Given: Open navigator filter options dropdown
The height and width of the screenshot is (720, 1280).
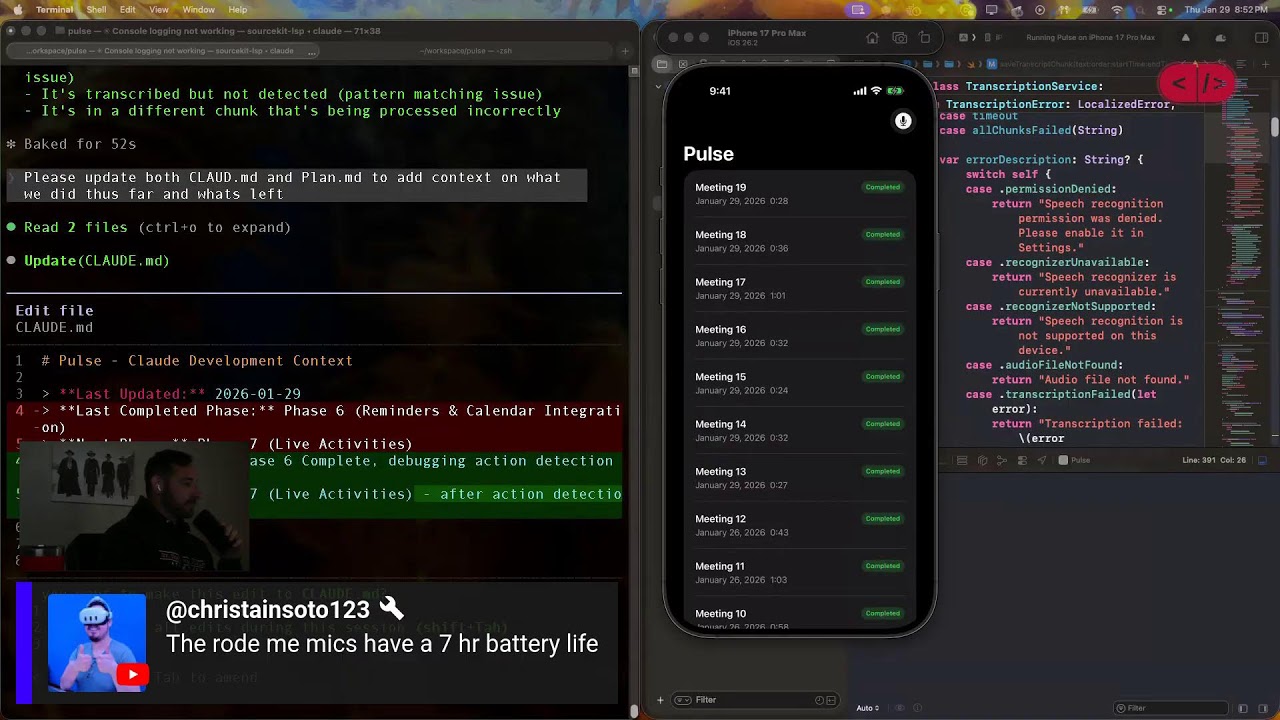Looking at the screenshot, I should coord(683,700).
